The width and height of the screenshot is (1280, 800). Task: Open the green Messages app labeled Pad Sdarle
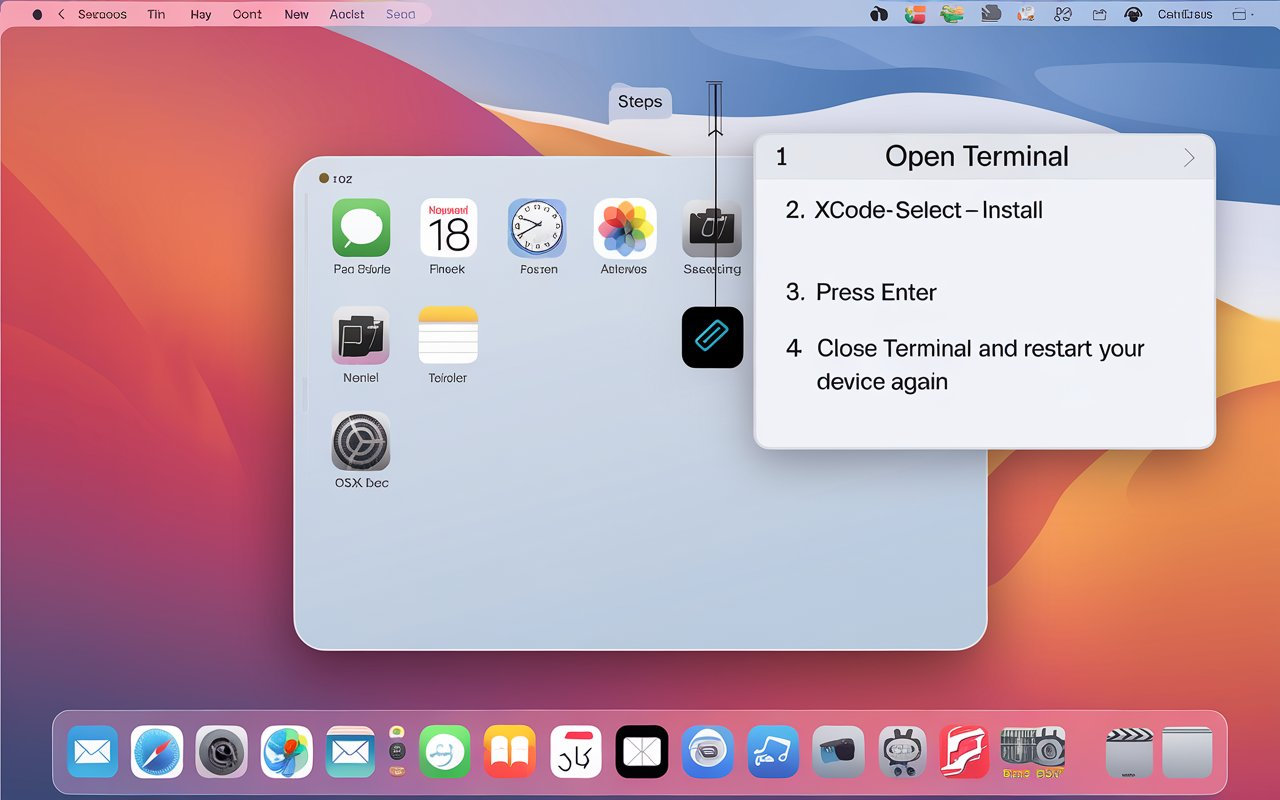click(361, 228)
